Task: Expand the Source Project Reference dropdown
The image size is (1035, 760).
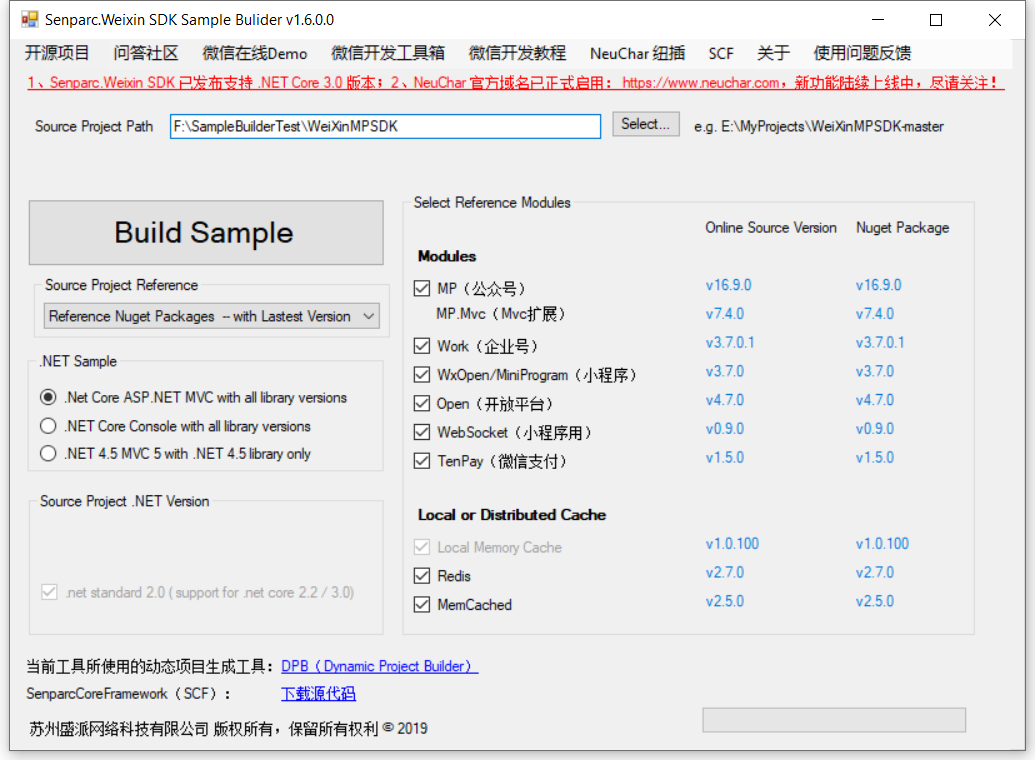Action: (367, 317)
